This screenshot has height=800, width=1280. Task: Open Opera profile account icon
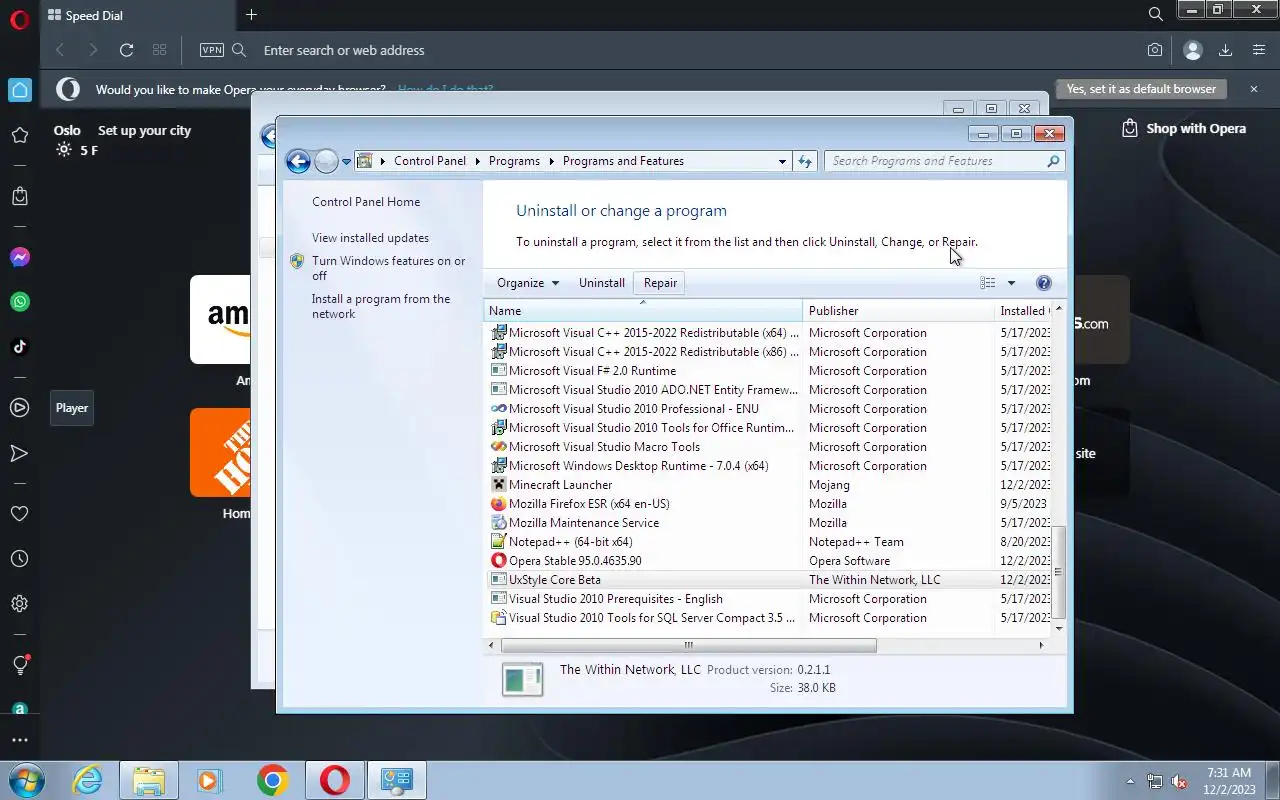[1192, 50]
